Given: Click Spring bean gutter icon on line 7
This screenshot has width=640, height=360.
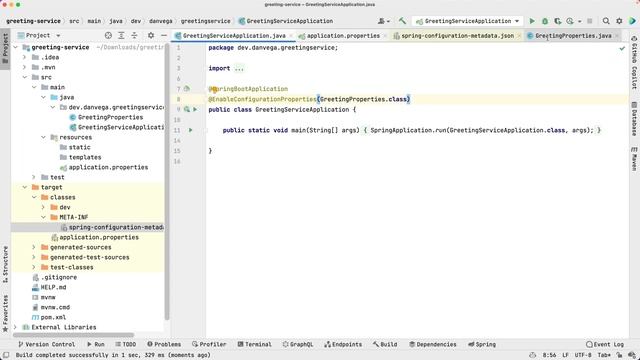Looking at the screenshot, I should 187,89.
